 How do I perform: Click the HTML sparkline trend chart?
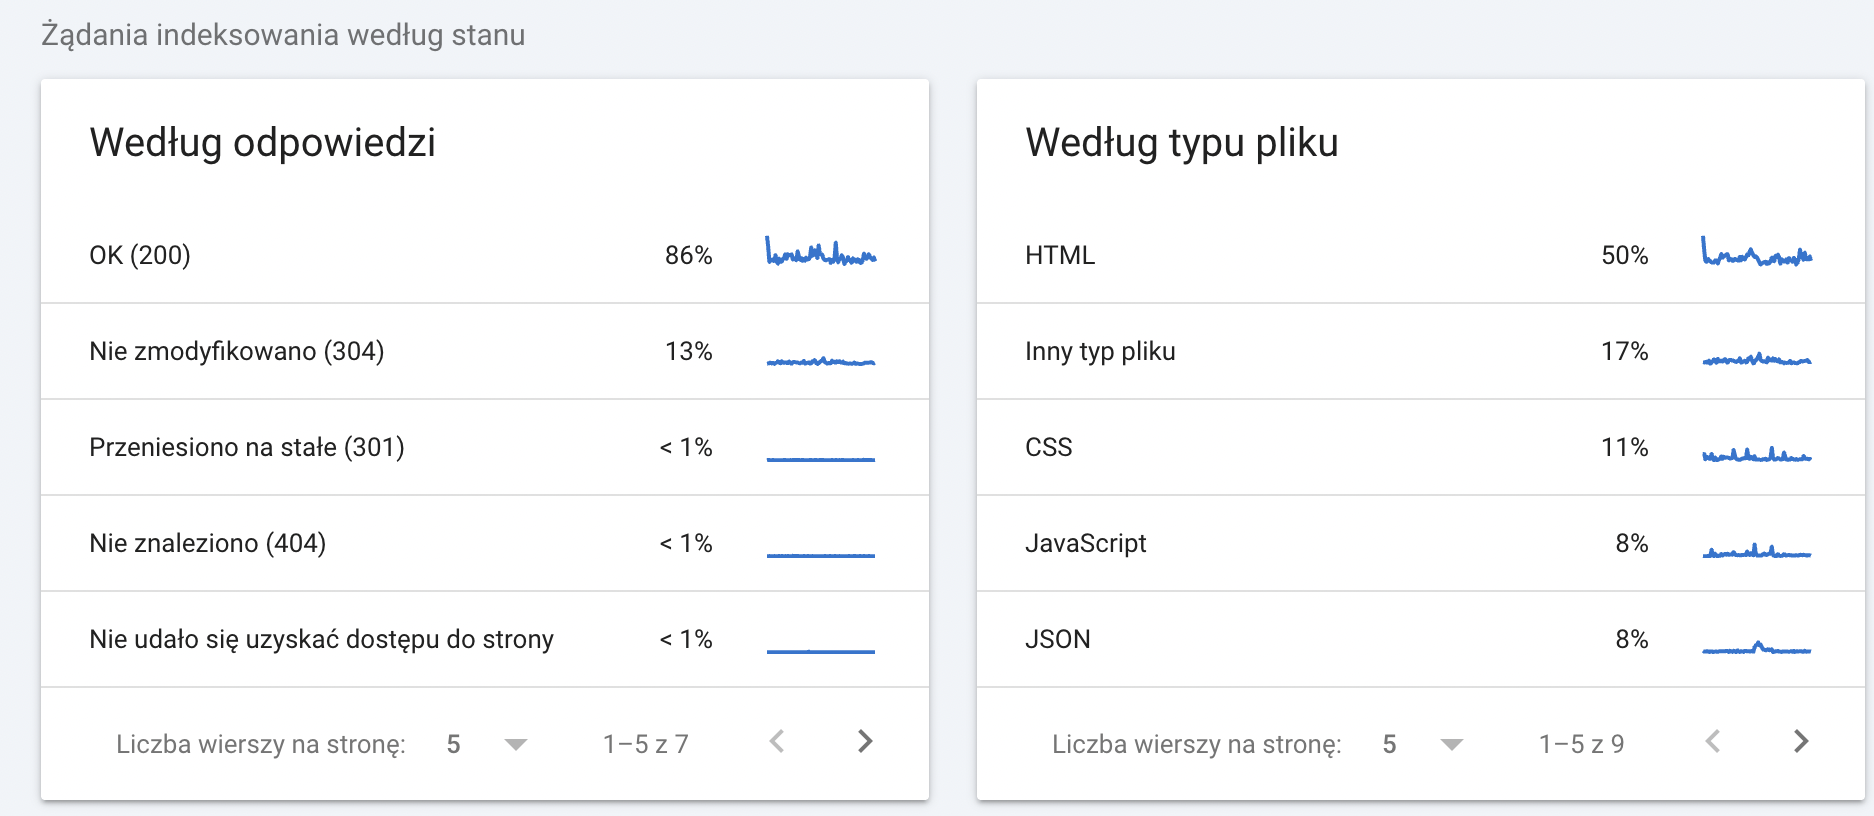click(1756, 253)
